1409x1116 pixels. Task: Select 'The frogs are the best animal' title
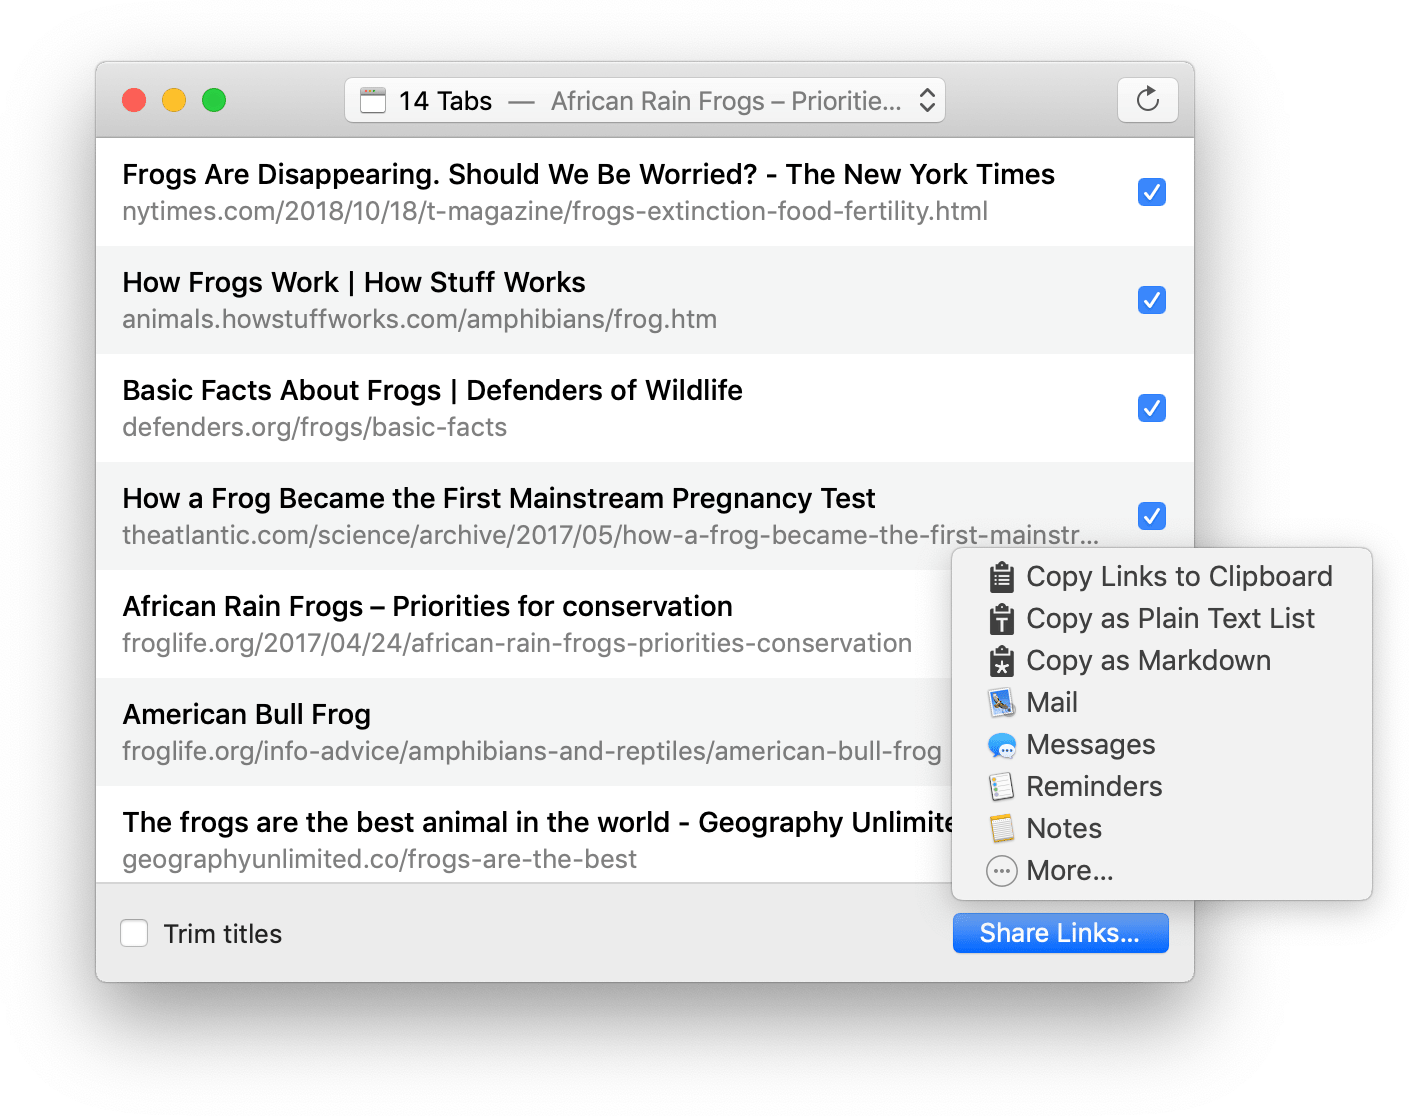pos(537,823)
